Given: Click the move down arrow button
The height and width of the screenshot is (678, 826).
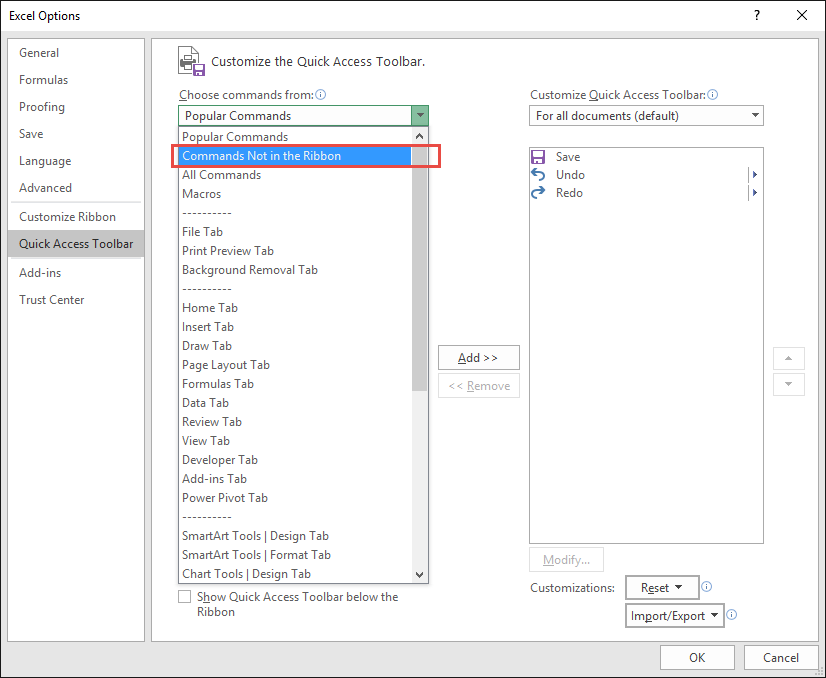Looking at the screenshot, I should tap(789, 384).
